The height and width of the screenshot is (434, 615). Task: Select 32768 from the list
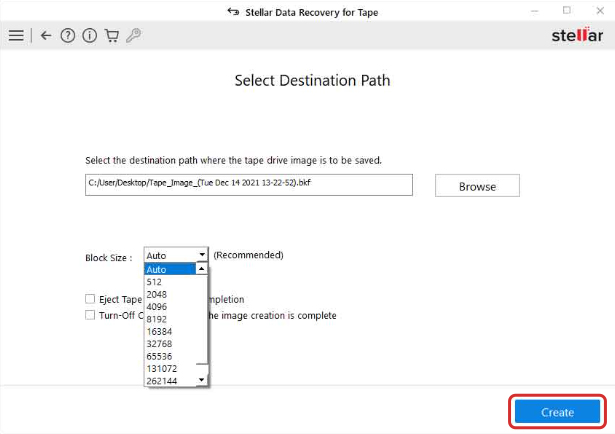(x=170, y=344)
